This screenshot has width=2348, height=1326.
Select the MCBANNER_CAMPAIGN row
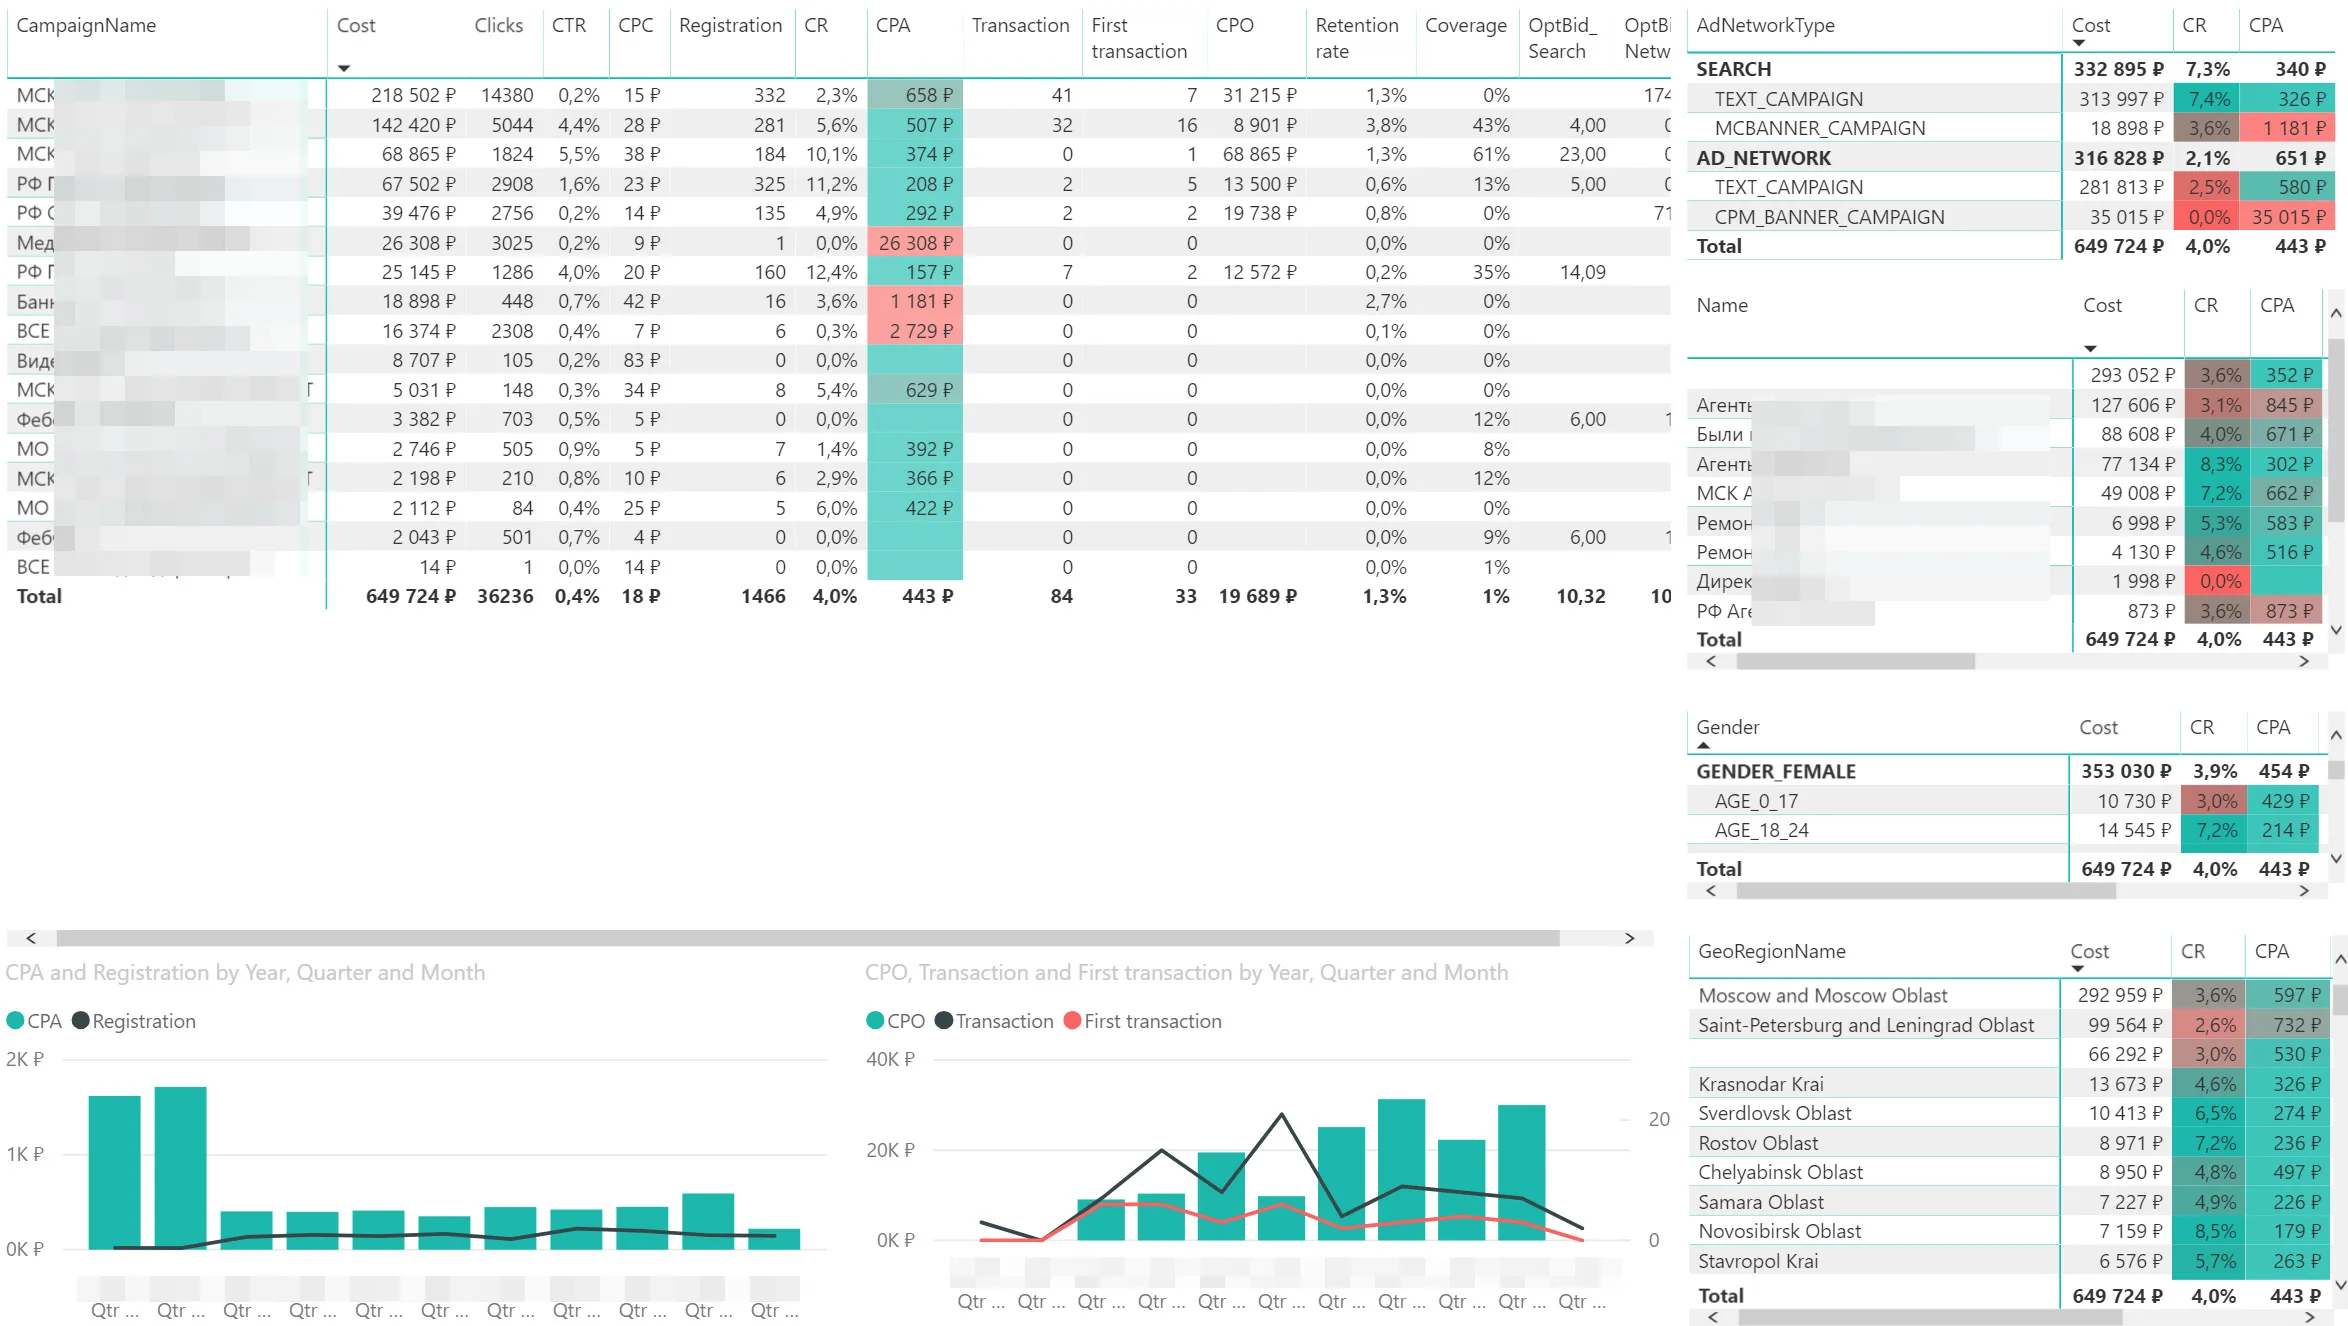click(x=2010, y=128)
